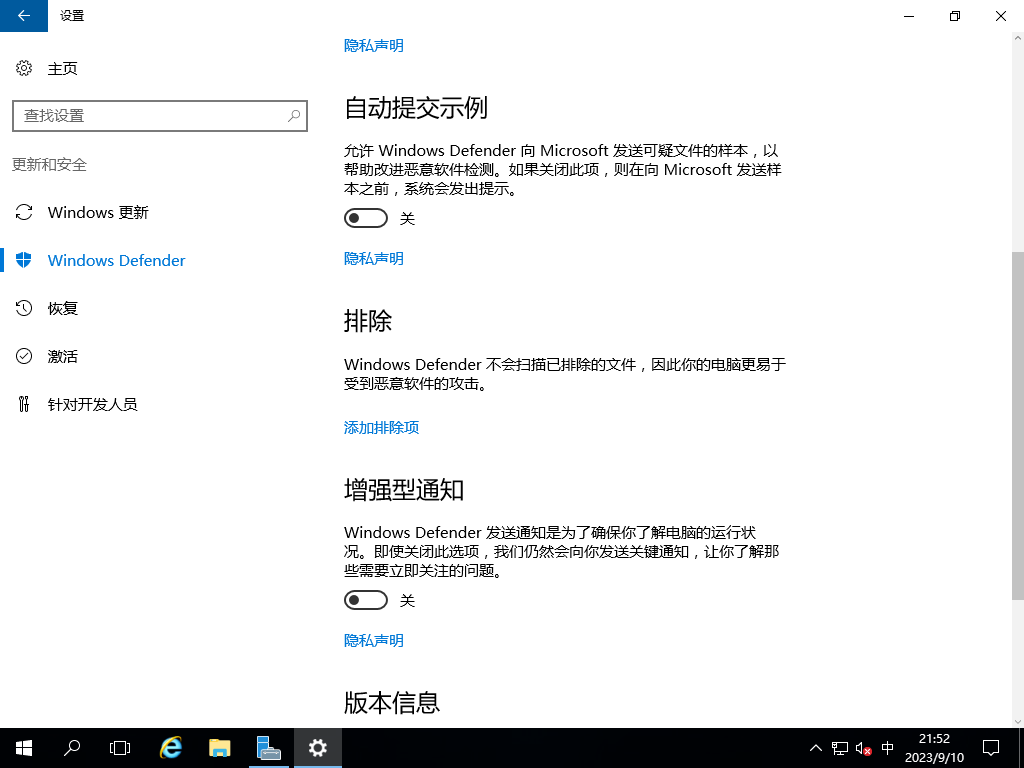
Task: Select the Recovery clock icon
Action: pyautogui.click(x=24, y=308)
